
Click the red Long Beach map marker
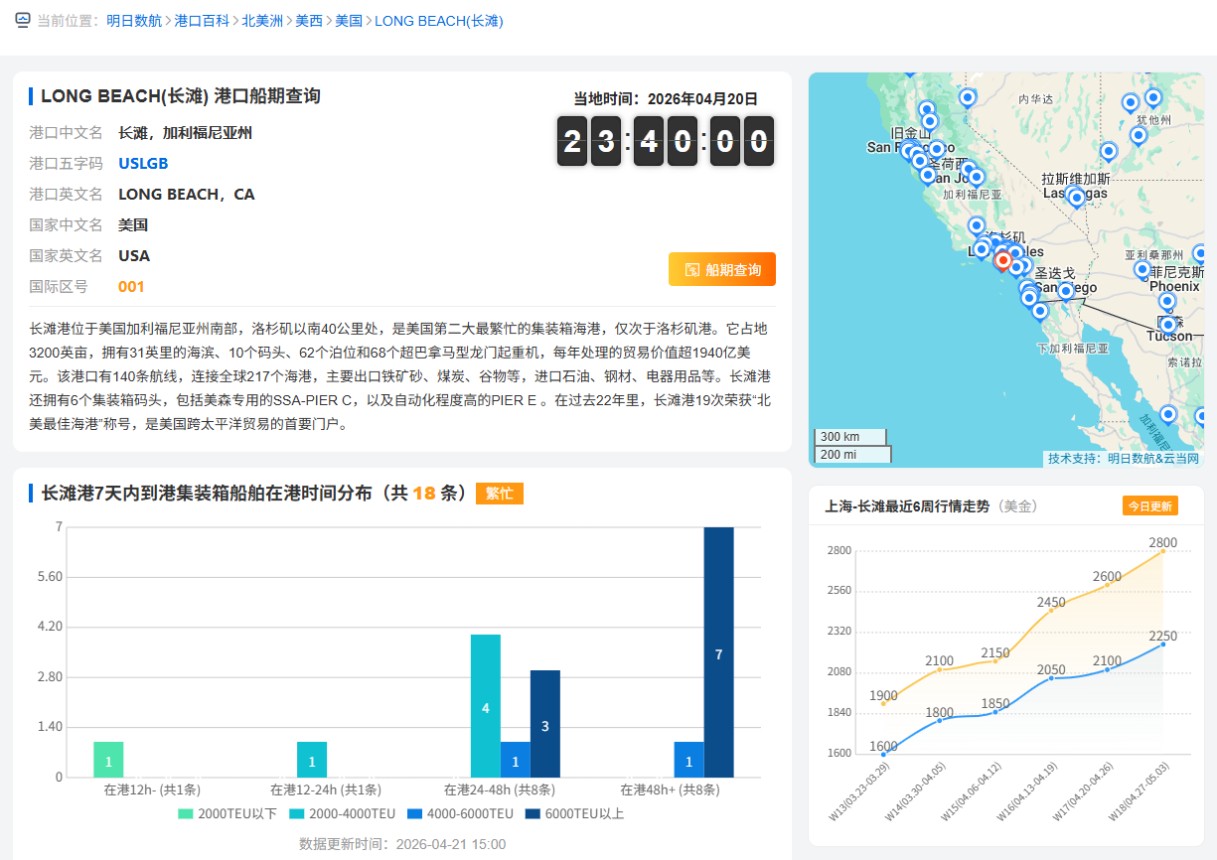pyautogui.click(x=1003, y=259)
